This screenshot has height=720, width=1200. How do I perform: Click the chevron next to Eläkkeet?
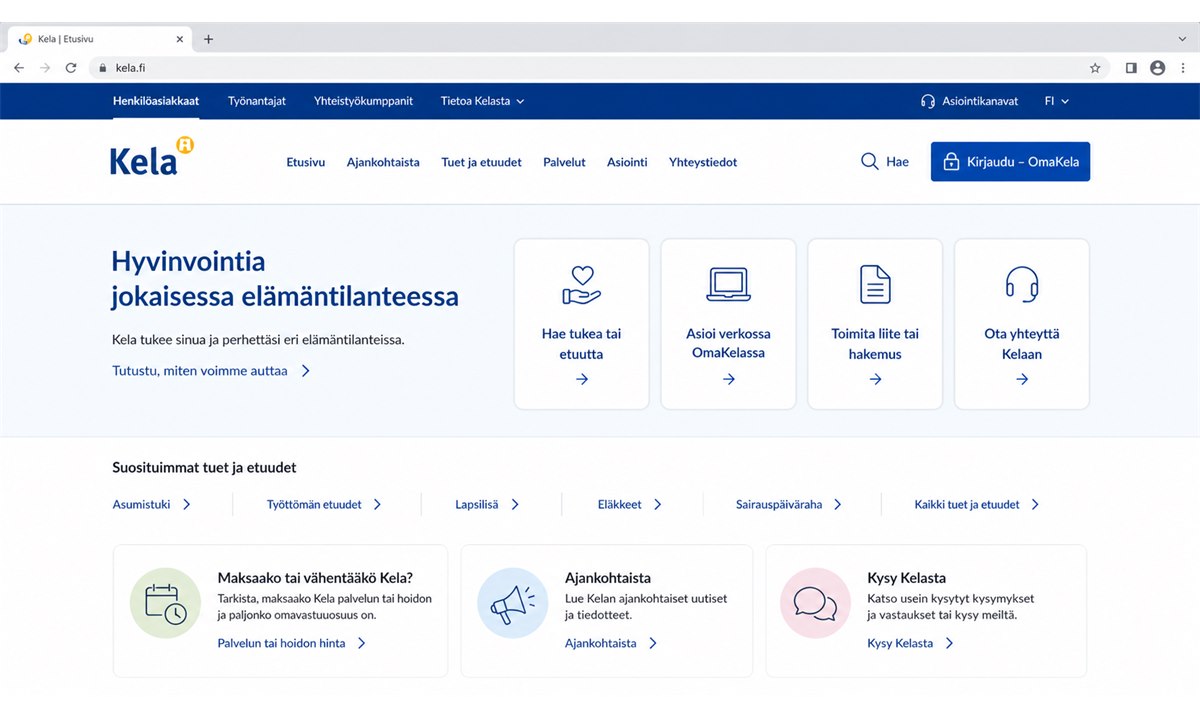[x=658, y=505]
